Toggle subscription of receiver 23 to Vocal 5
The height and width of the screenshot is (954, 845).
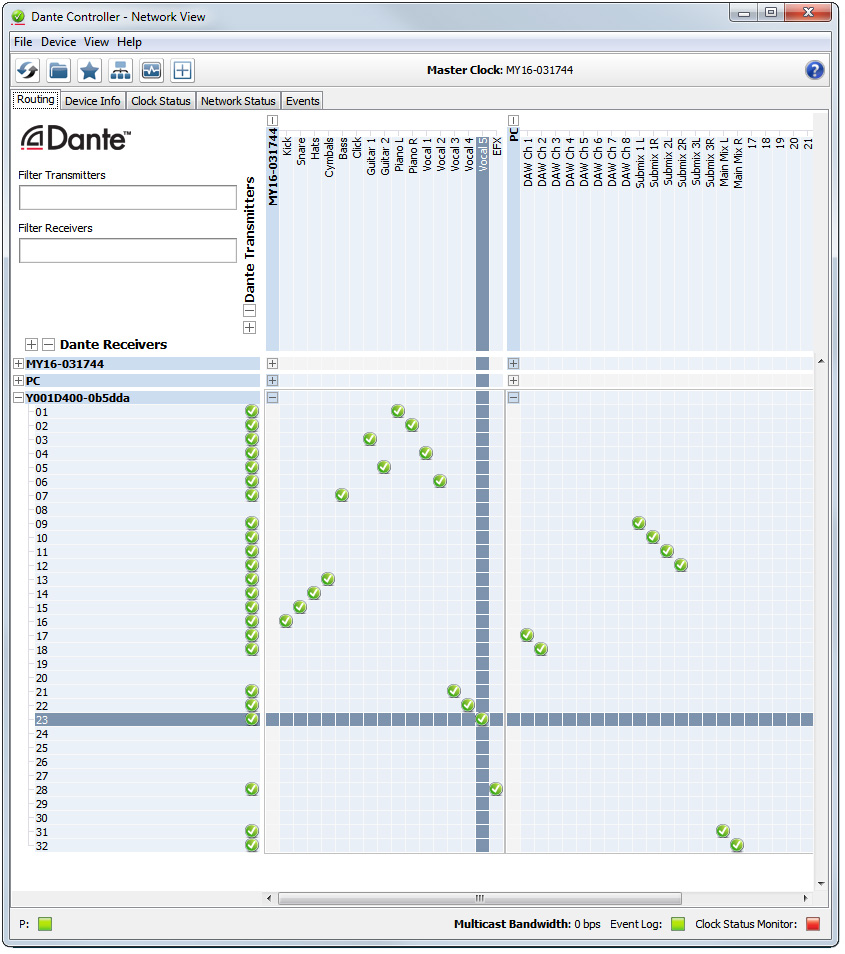click(x=482, y=720)
